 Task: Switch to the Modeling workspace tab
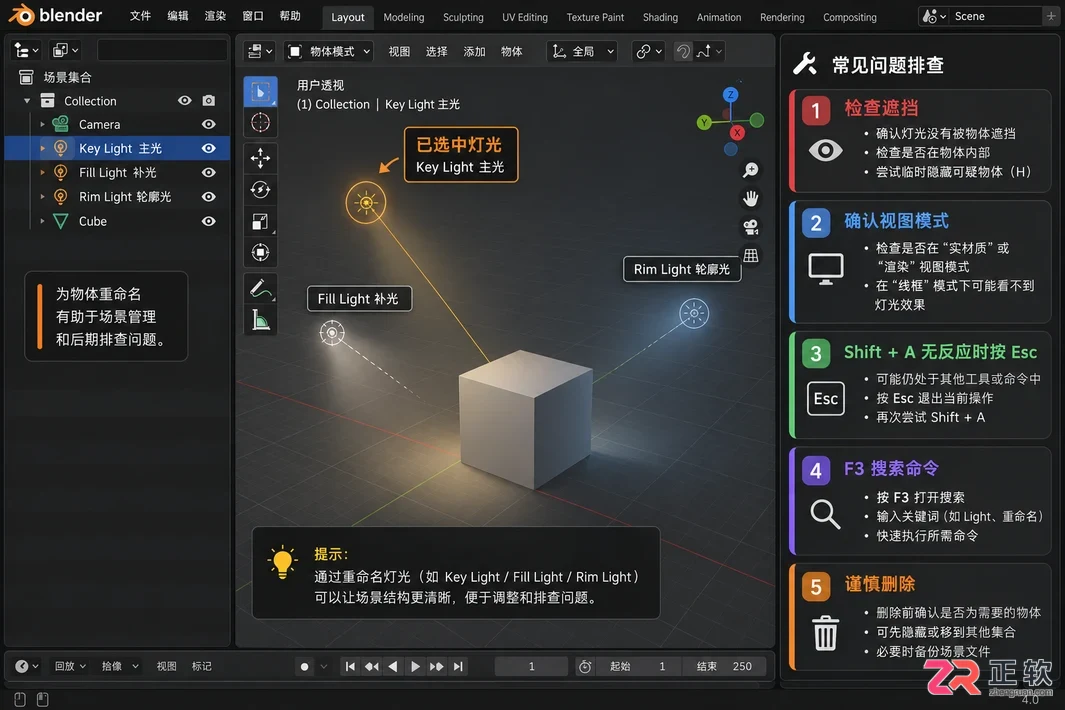coord(403,17)
